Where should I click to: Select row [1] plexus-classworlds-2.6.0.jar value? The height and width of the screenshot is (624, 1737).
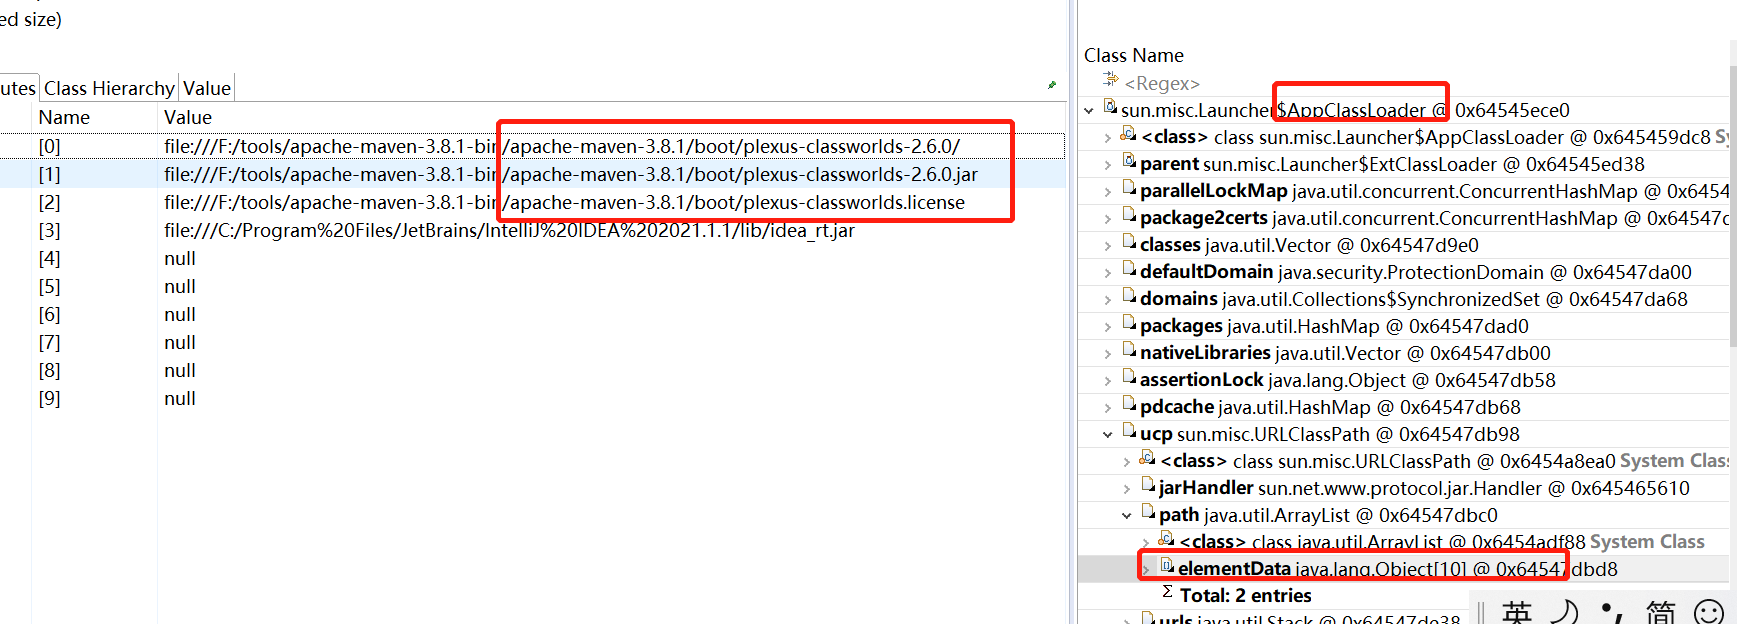(x=571, y=174)
